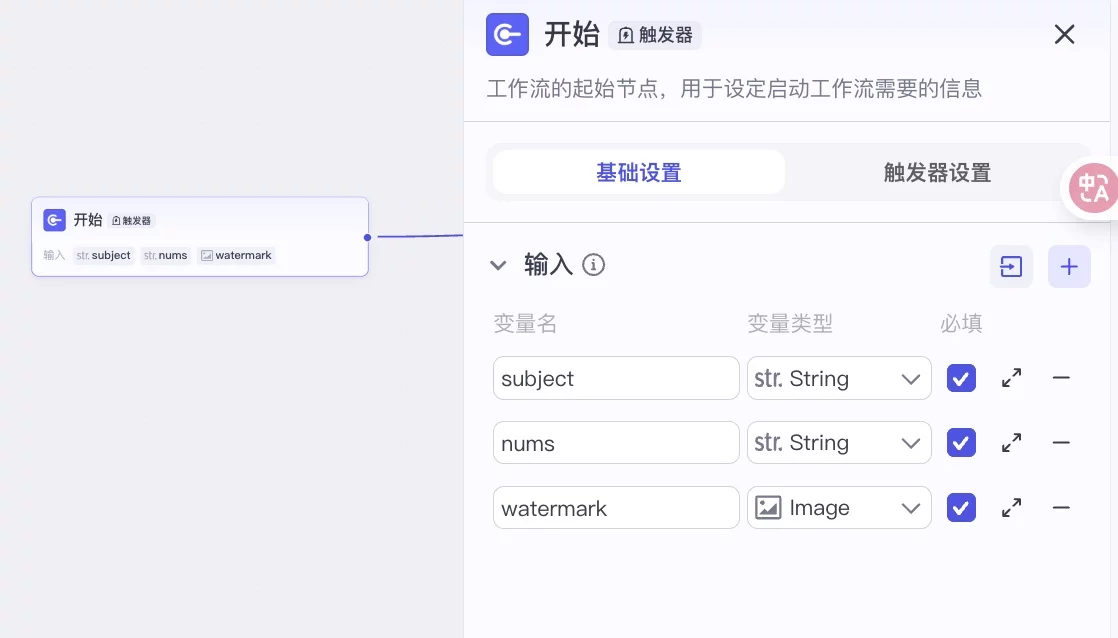Viewport: 1118px width, 638px height.
Task: Expand the subject variable using its diagonal arrow icon
Action: coord(1011,378)
